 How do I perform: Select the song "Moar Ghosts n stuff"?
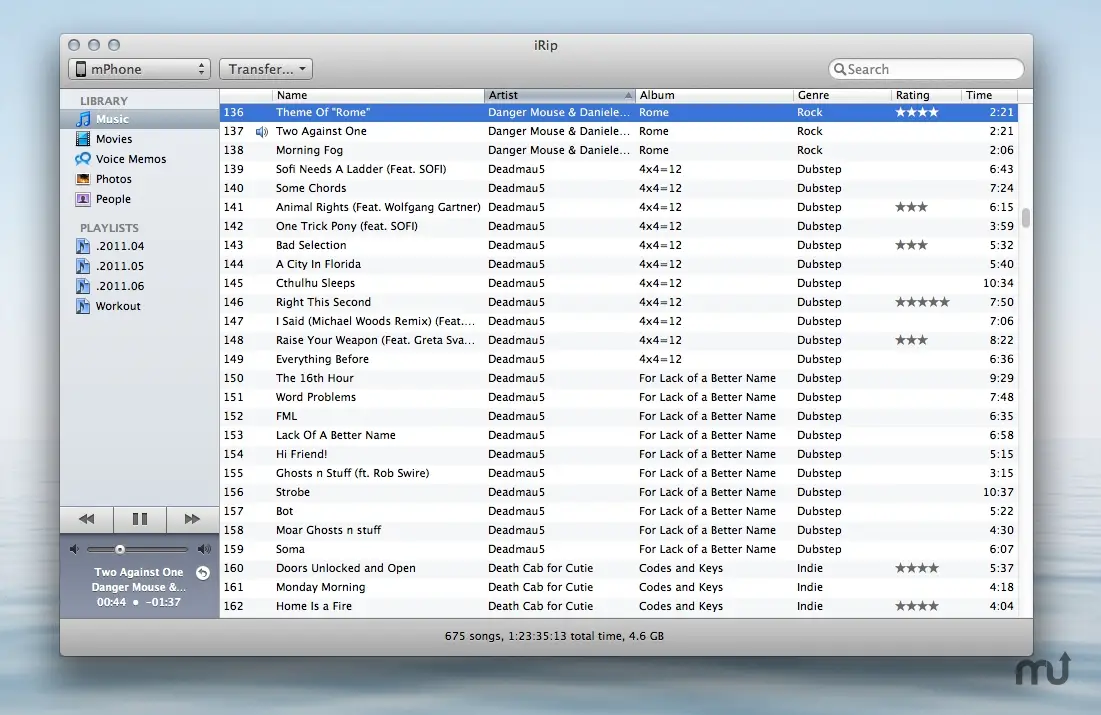[x=619, y=530]
